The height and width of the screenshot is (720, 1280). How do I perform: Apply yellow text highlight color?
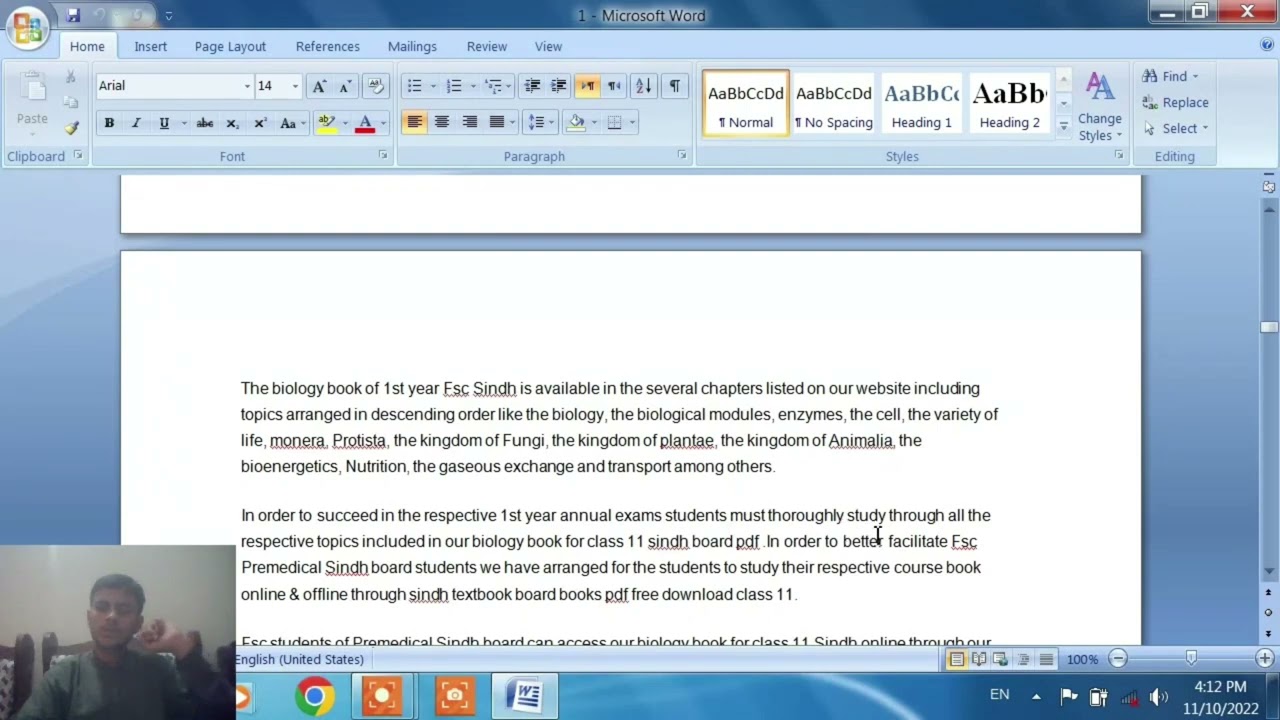tap(326, 123)
